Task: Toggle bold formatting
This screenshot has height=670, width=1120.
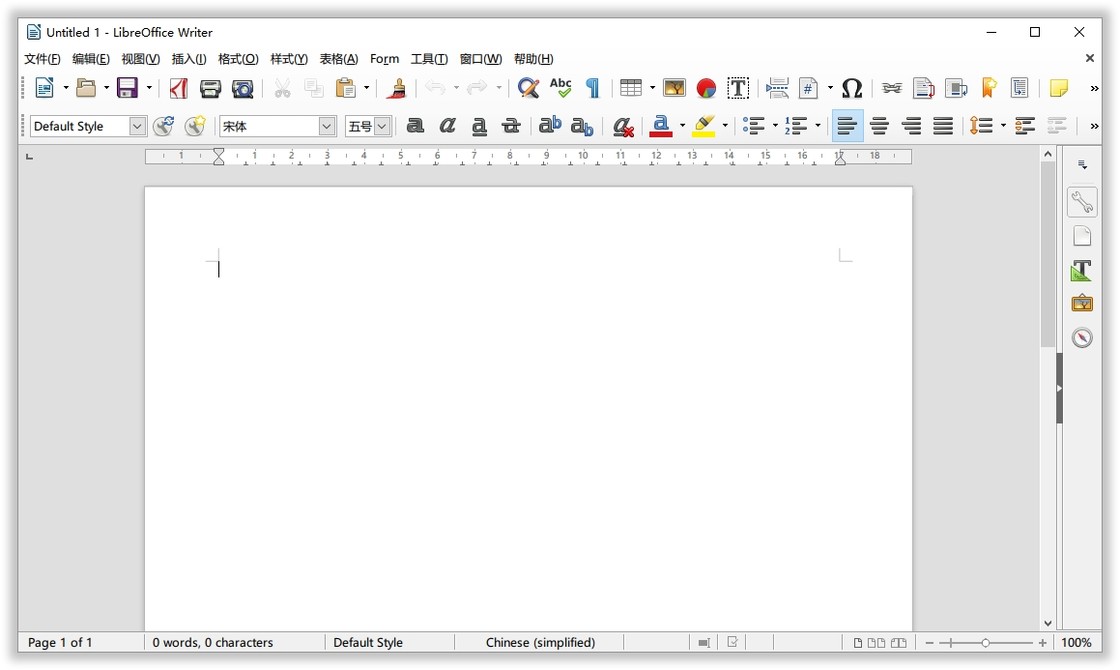Action: click(415, 126)
